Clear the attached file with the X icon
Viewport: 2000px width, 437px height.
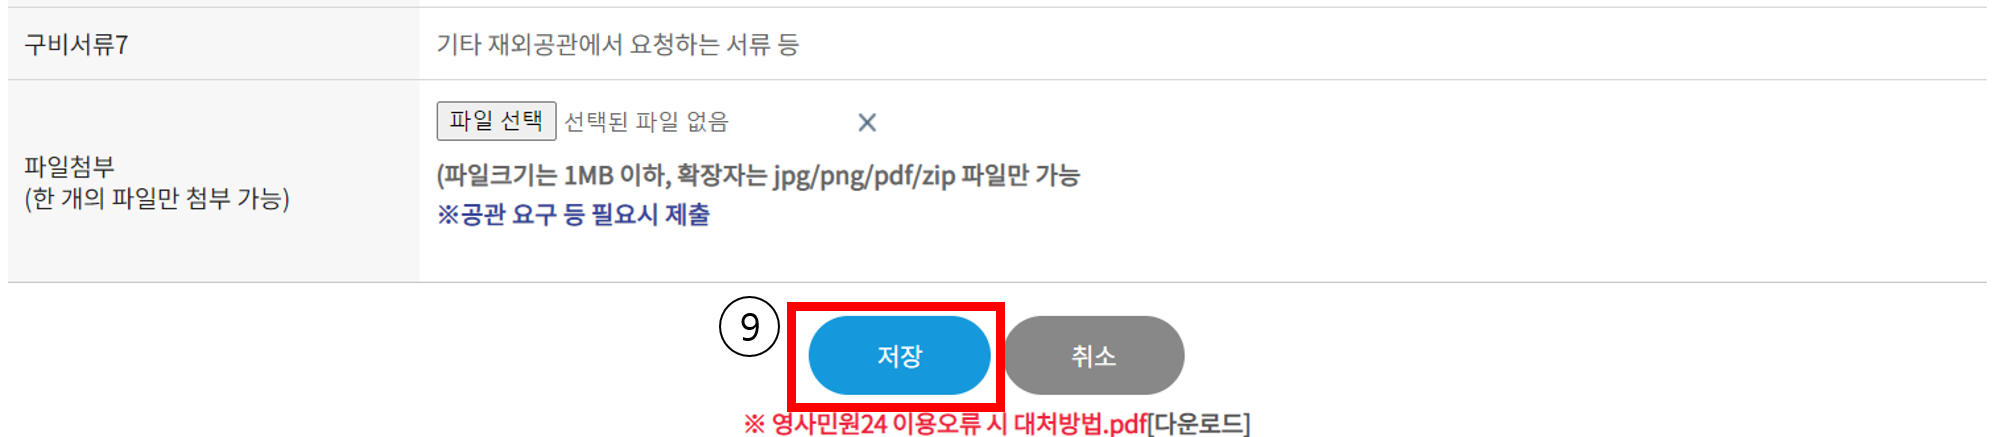click(x=867, y=122)
